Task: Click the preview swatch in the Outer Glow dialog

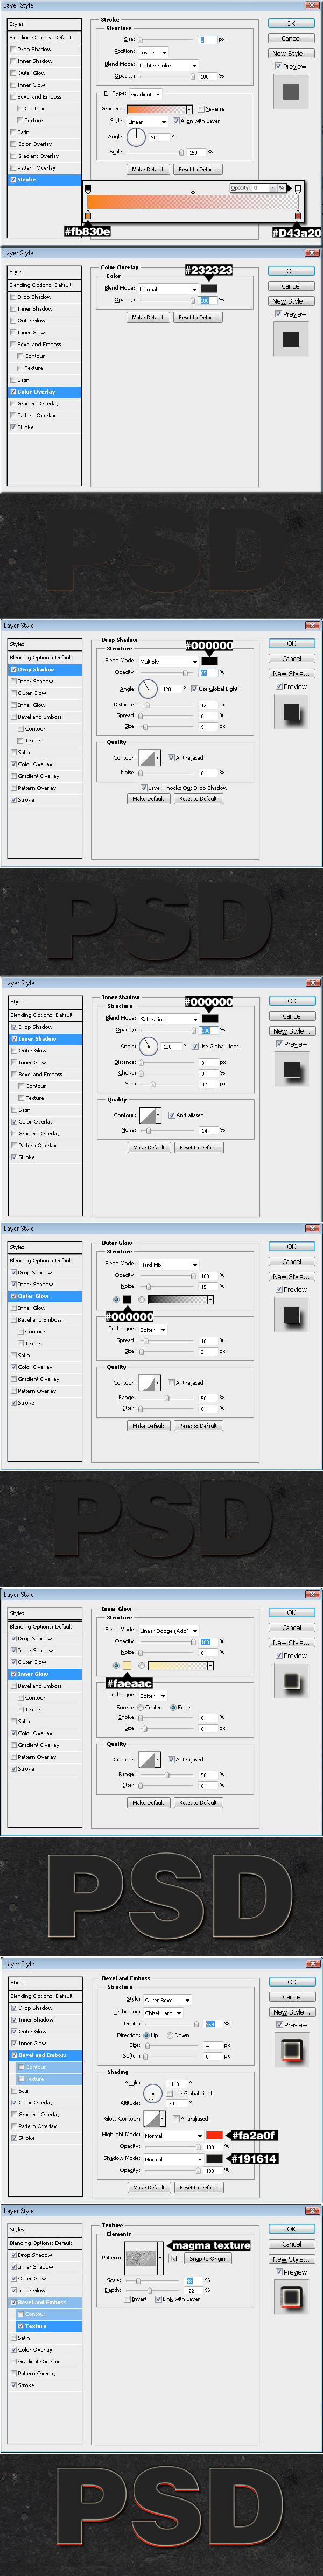Action: coord(290,1315)
